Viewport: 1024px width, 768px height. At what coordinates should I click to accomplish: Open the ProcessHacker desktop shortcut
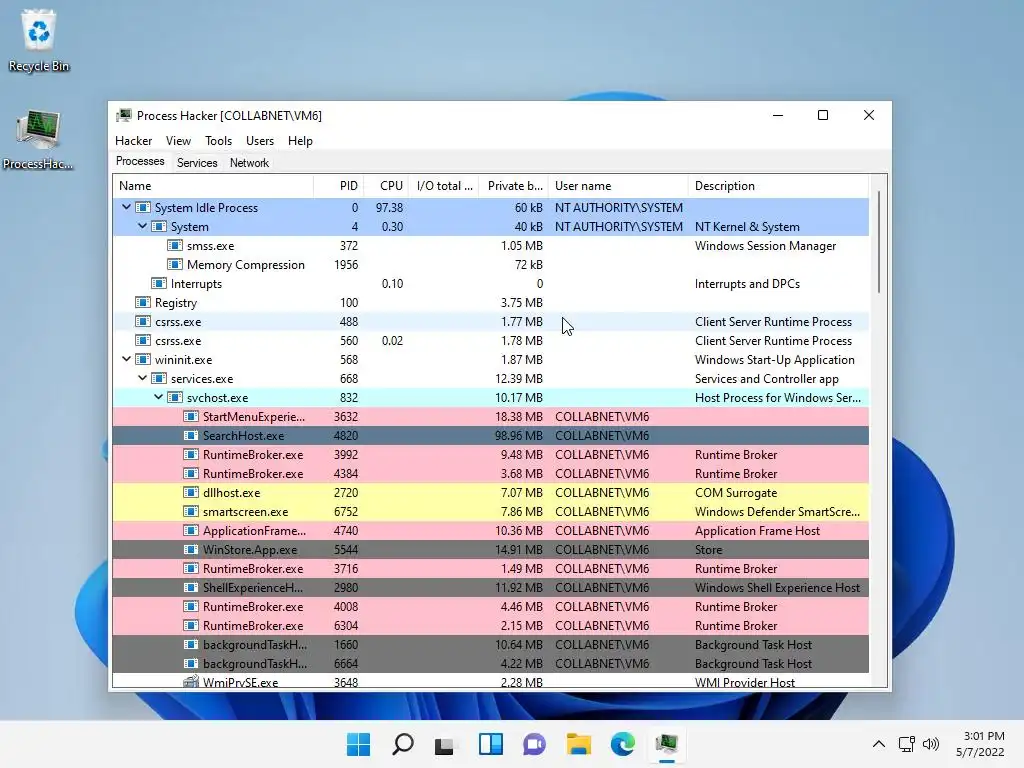click(x=38, y=140)
